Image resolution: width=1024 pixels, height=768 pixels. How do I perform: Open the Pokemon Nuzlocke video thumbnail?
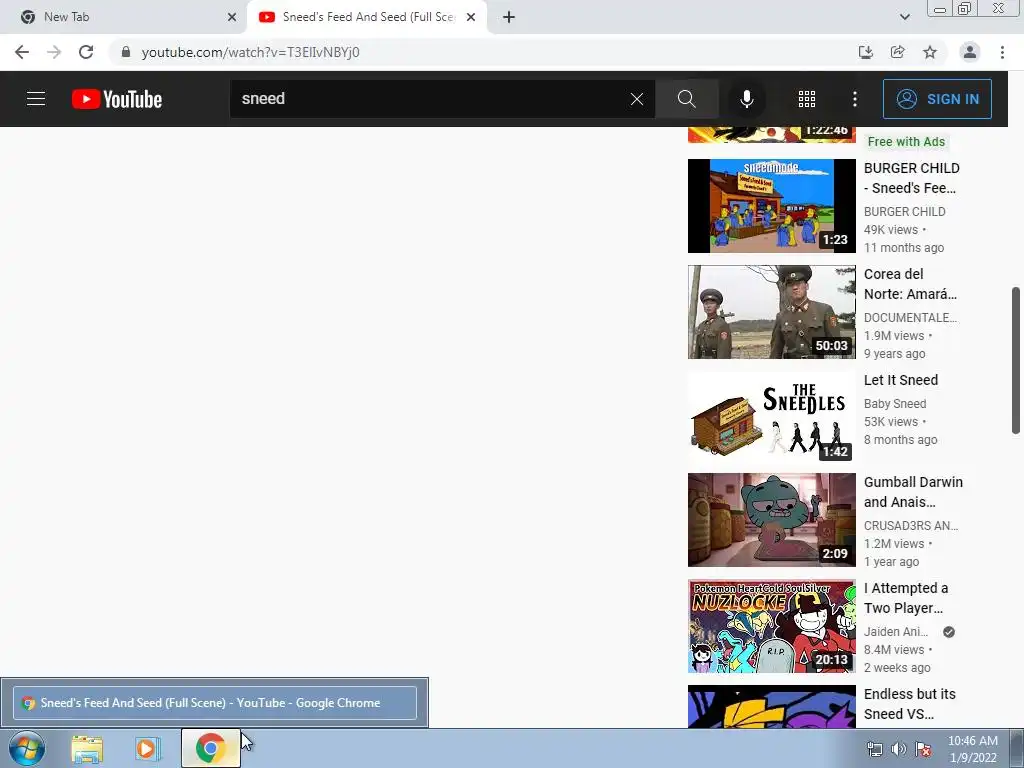tap(771, 626)
